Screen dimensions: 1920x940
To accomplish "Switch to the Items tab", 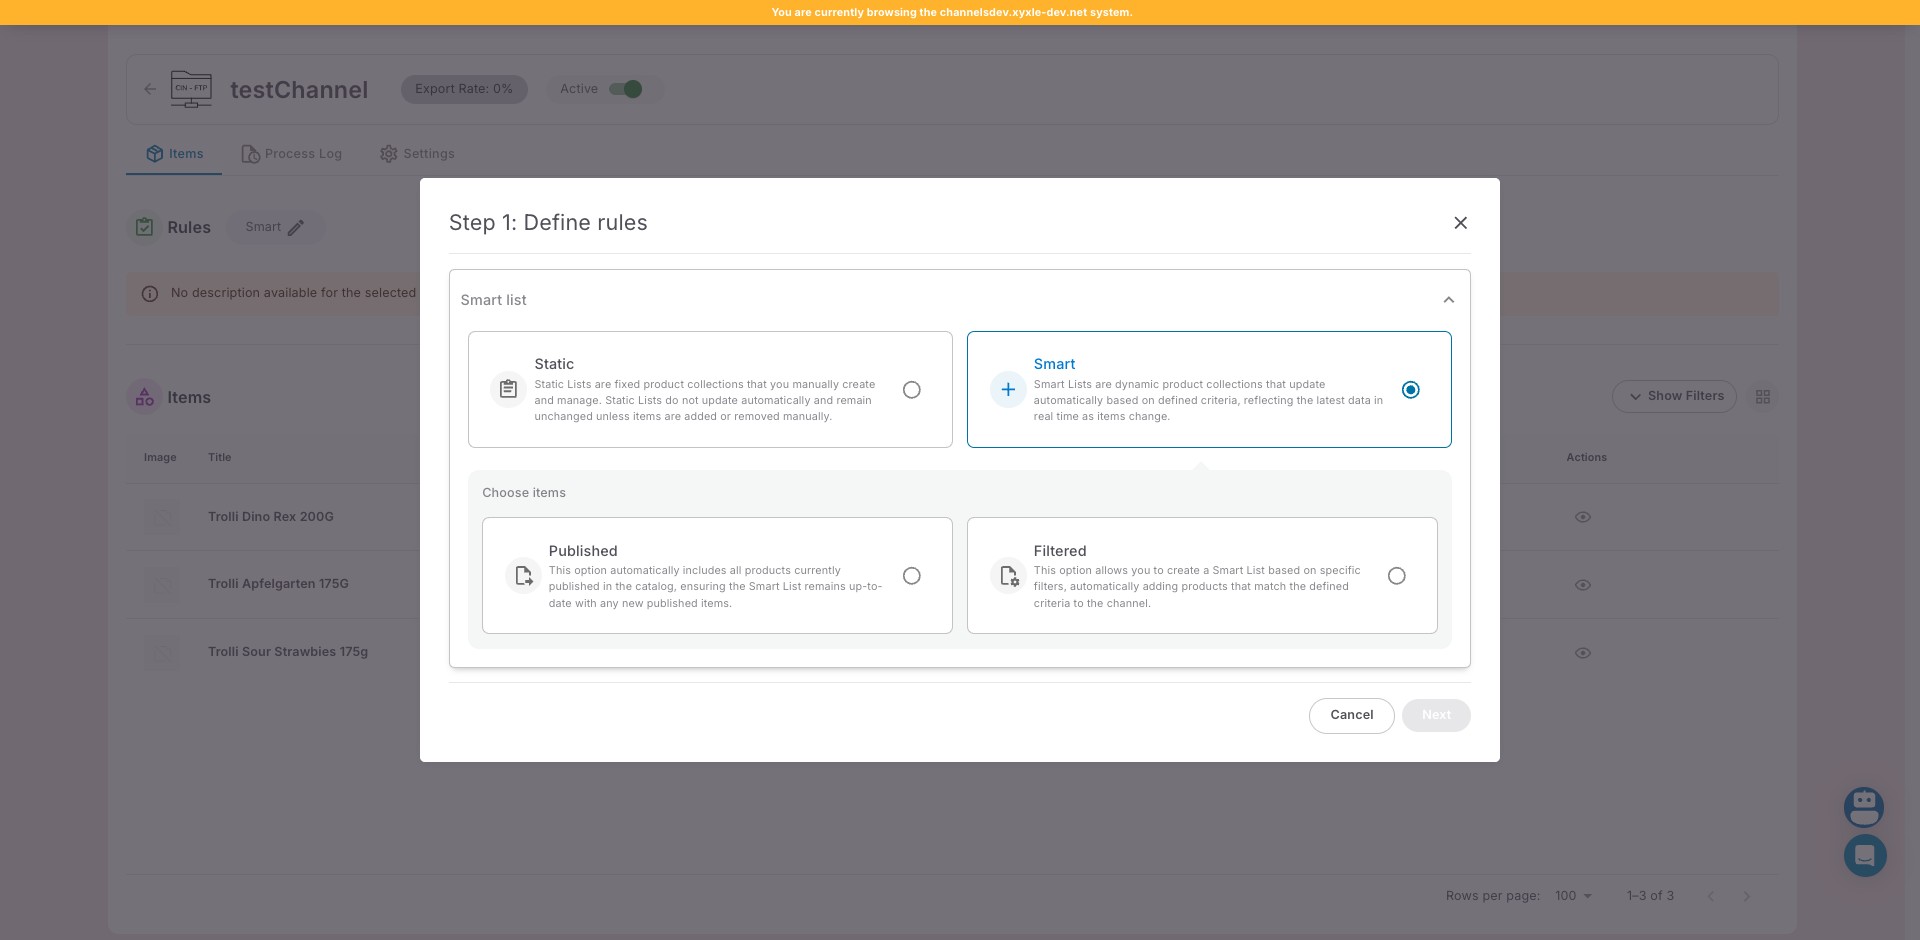I will click(x=173, y=153).
